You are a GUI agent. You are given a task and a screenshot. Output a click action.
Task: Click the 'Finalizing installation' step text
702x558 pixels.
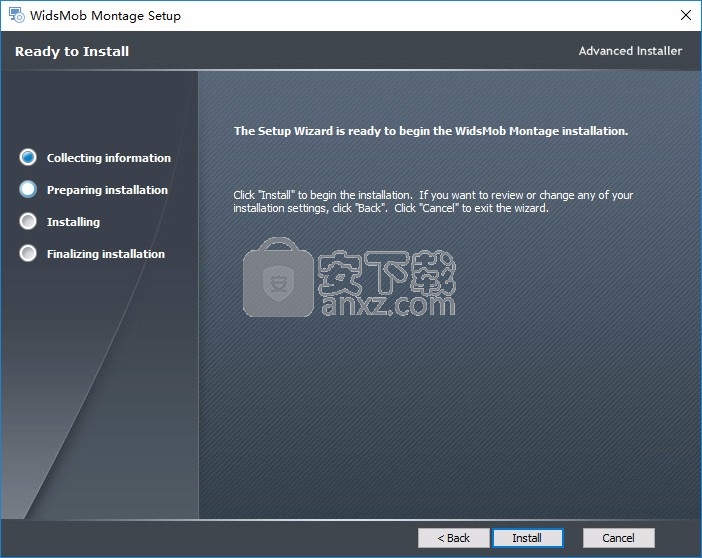106,254
